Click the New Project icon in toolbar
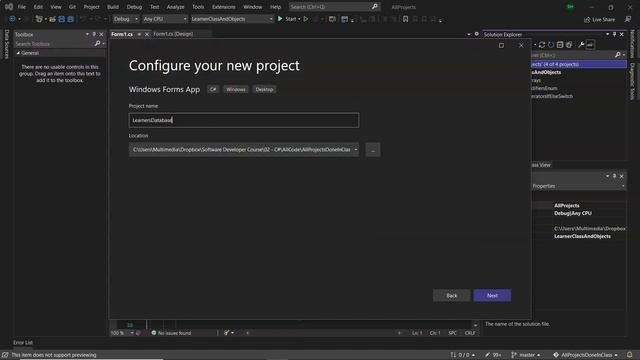The image size is (640, 360). coord(39,19)
